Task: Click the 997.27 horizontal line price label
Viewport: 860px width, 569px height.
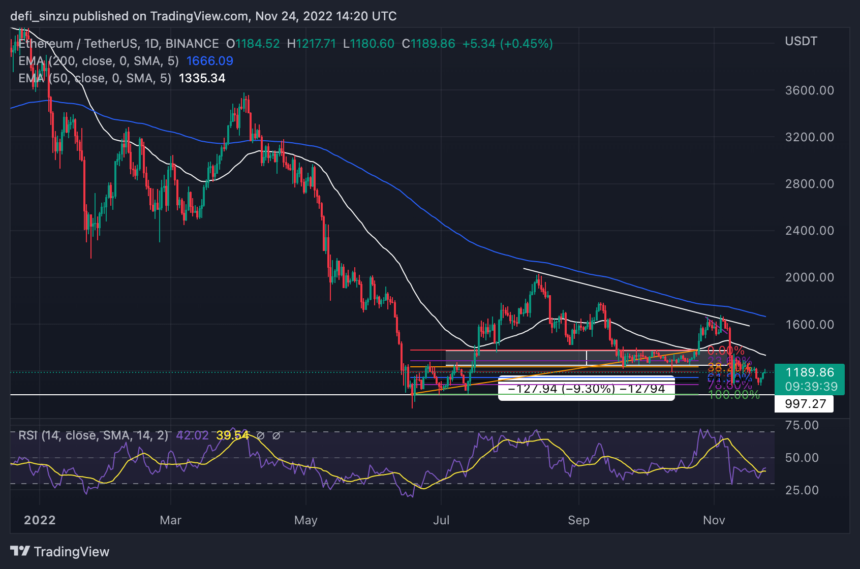Action: 804,402
